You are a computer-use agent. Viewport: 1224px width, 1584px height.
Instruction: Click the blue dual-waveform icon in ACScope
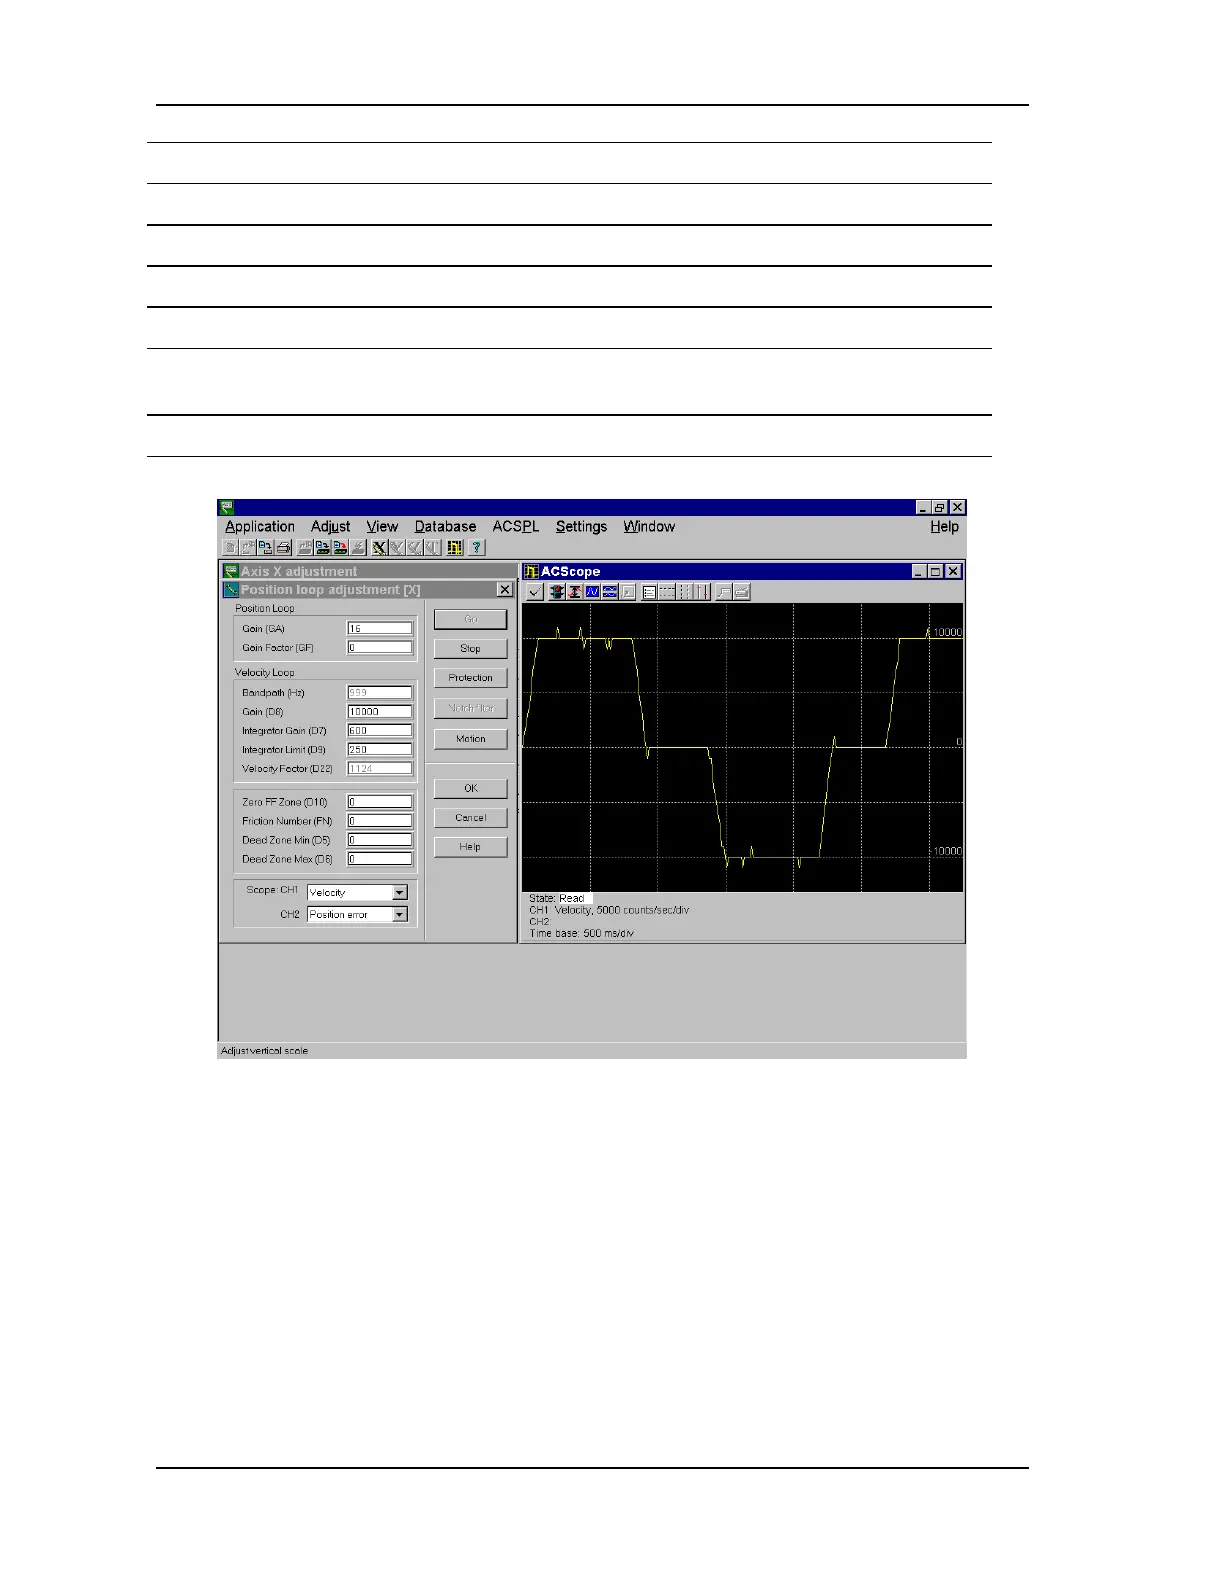click(609, 592)
